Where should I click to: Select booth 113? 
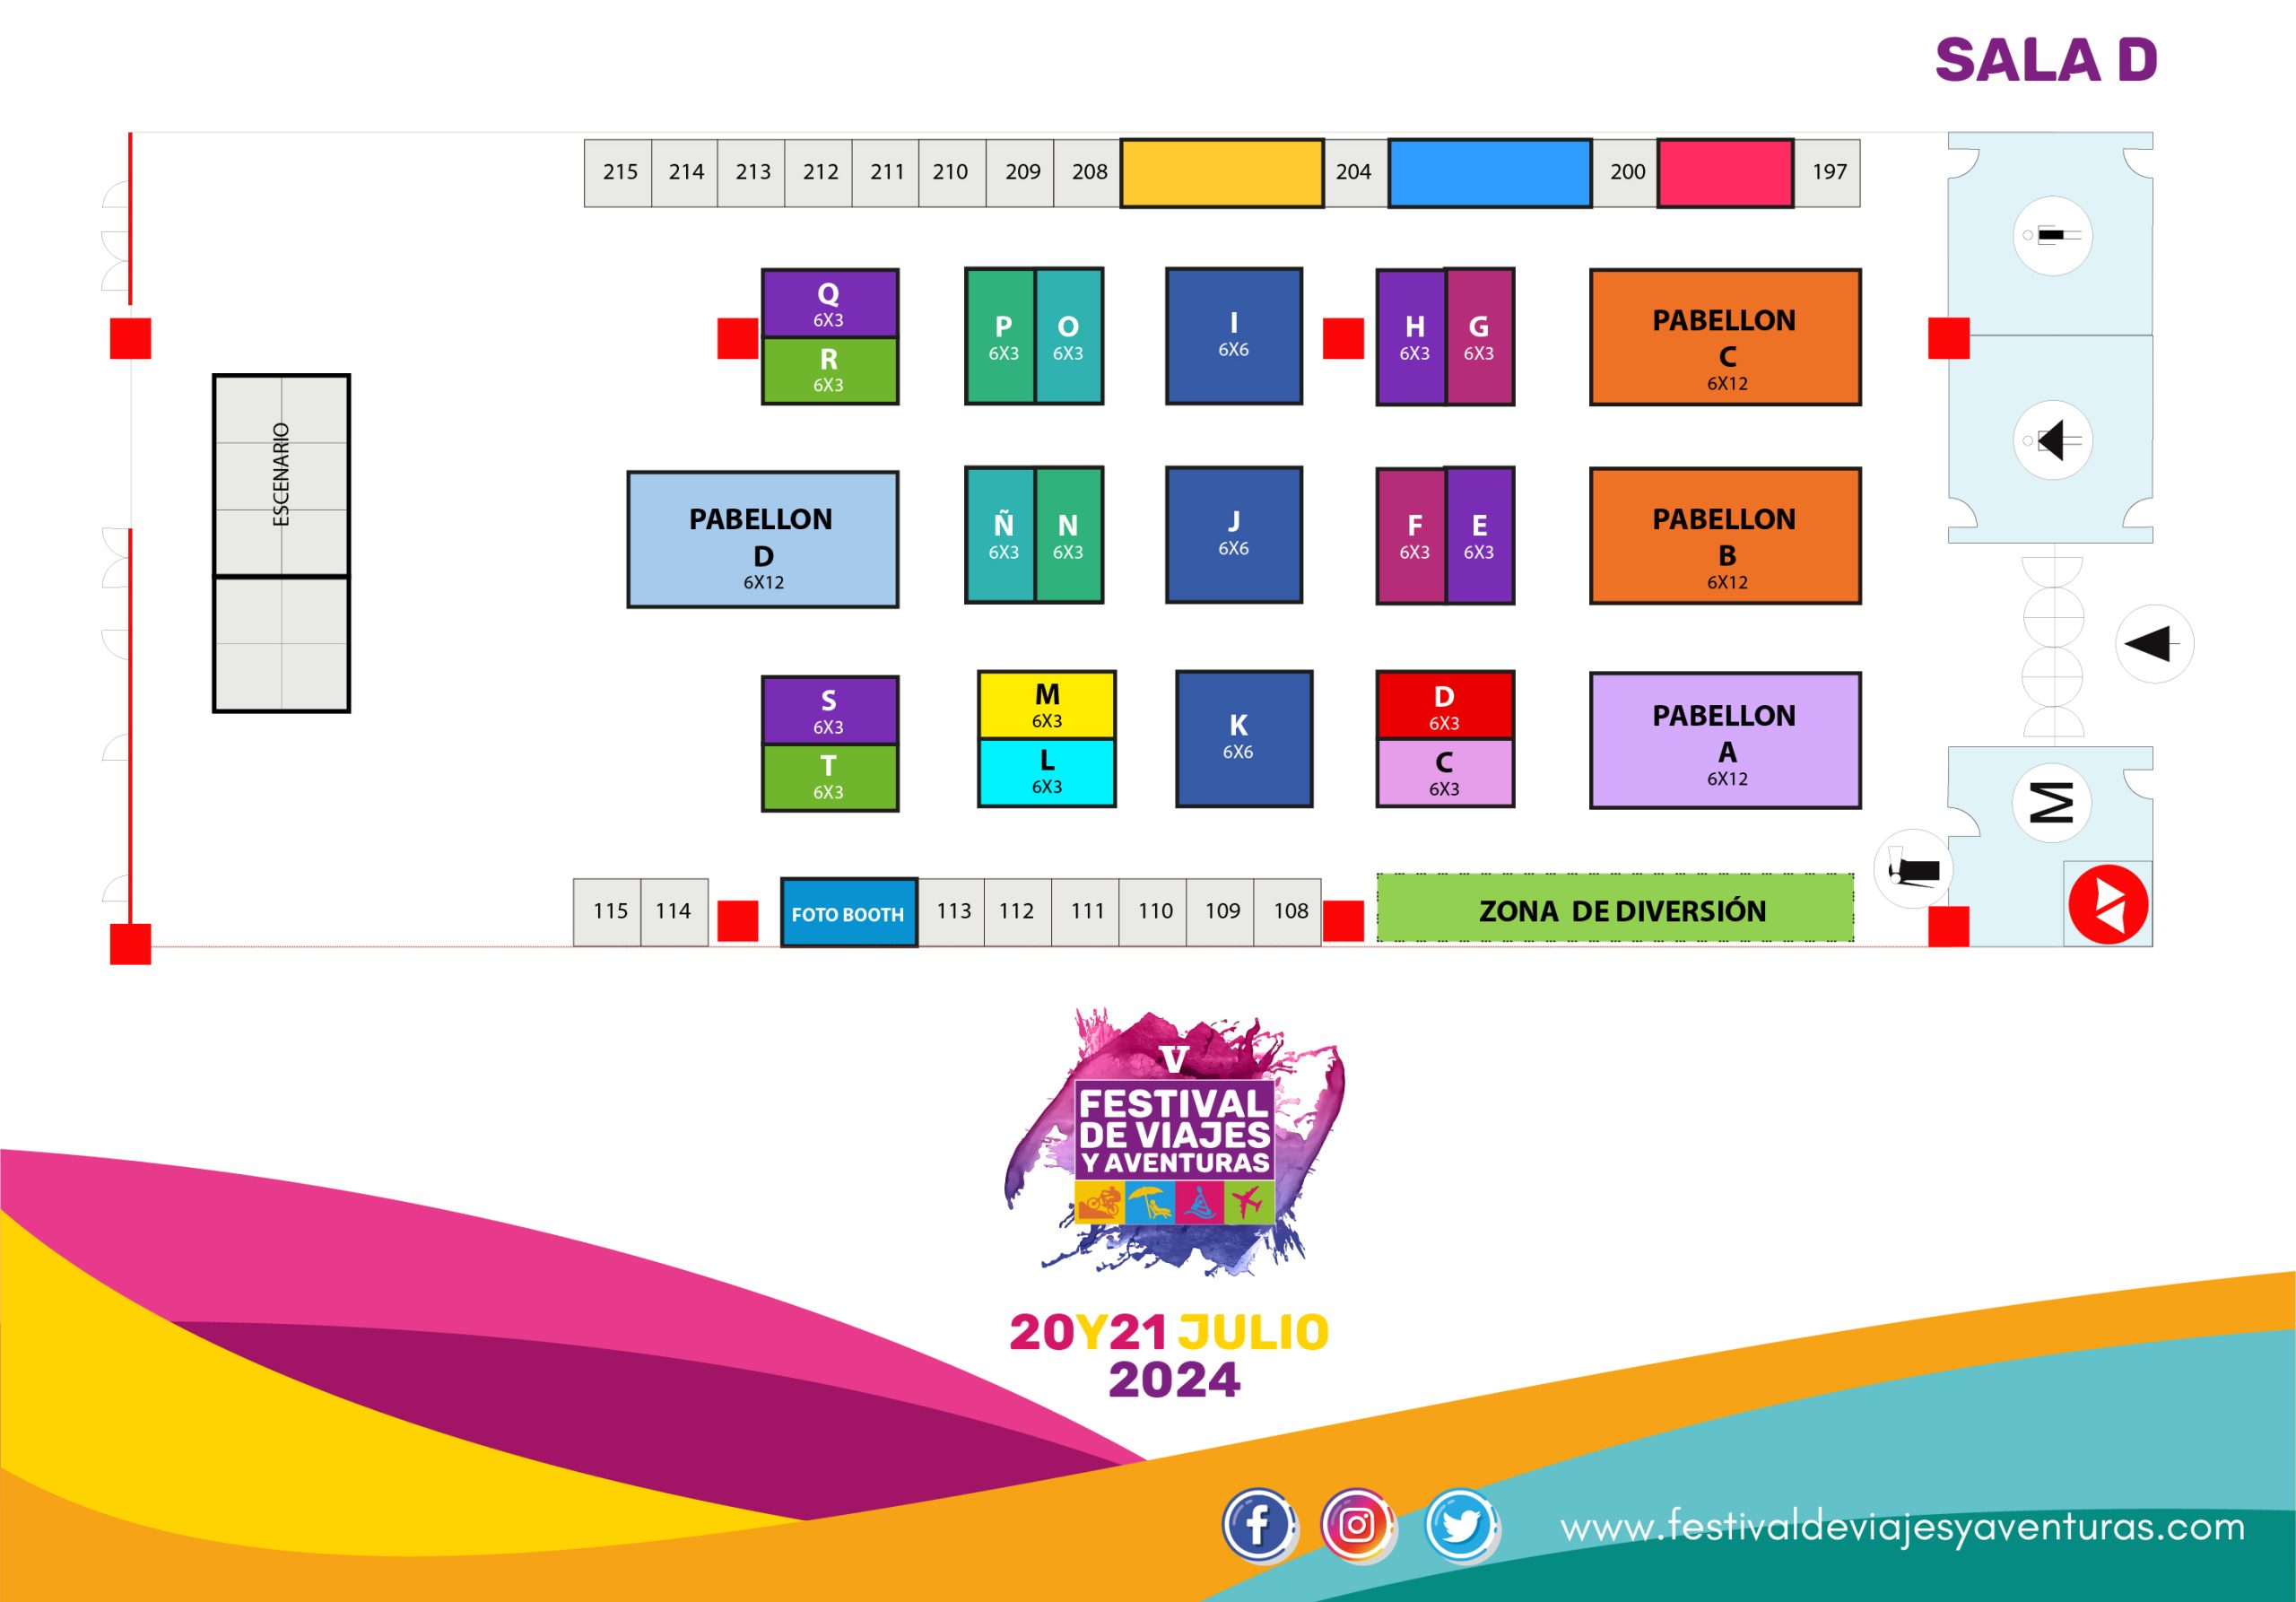coord(951,912)
